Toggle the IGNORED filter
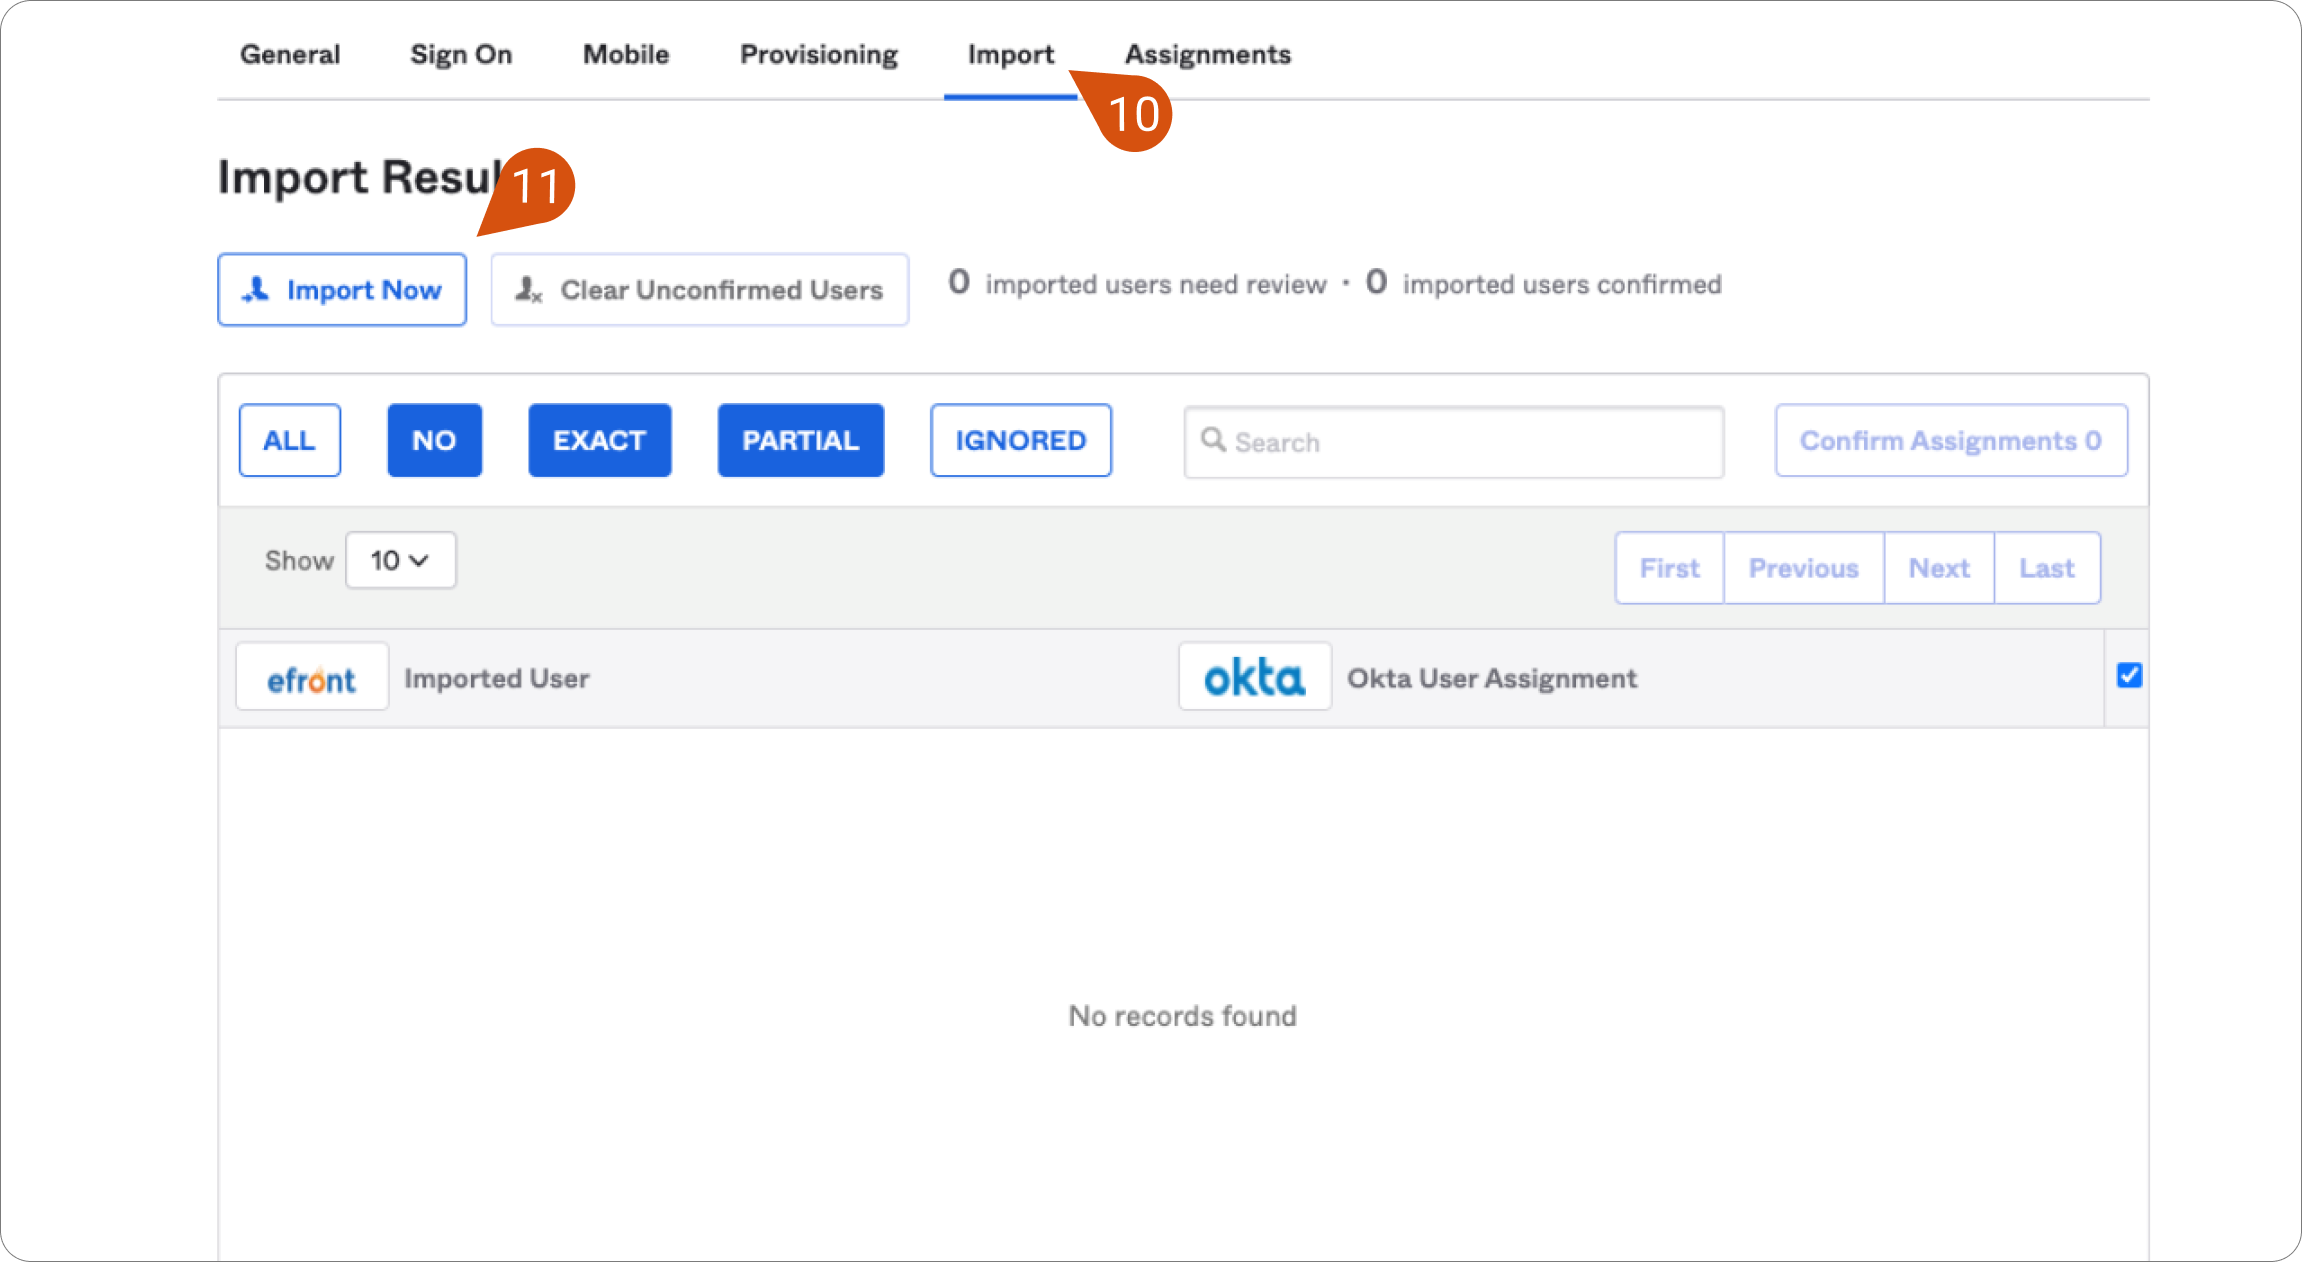The height and width of the screenshot is (1262, 2302). [1021, 440]
